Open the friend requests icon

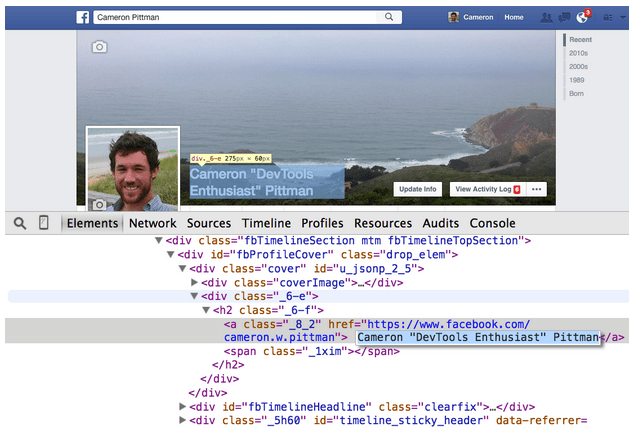pos(546,17)
